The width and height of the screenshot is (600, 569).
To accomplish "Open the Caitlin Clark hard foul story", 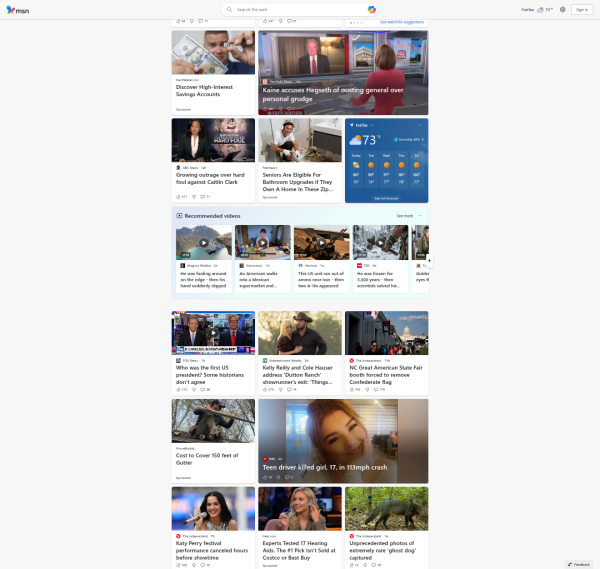I will [210, 178].
